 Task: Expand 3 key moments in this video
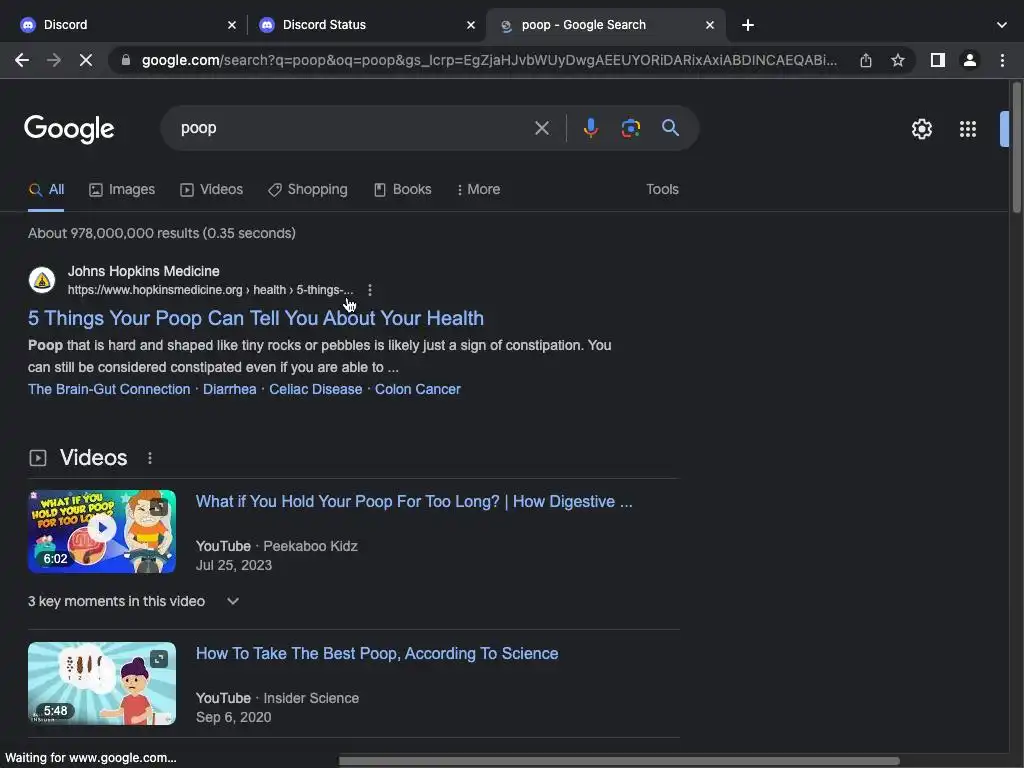[x=133, y=601]
